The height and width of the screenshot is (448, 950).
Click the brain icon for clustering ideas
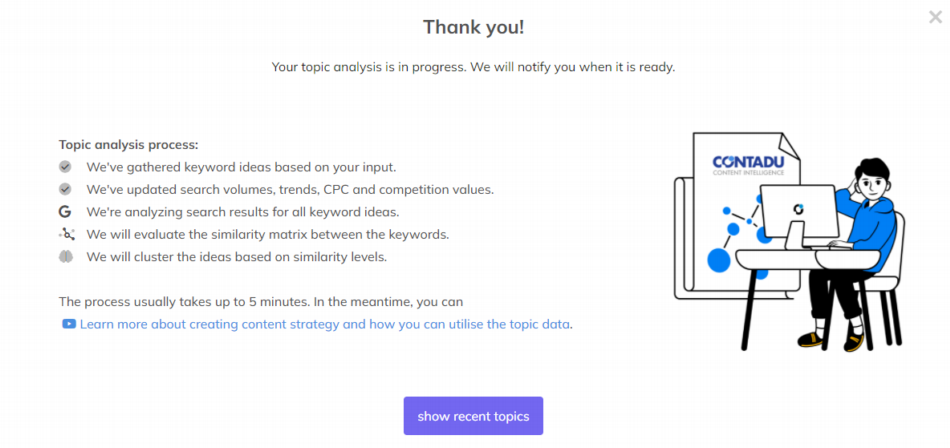pos(65,257)
